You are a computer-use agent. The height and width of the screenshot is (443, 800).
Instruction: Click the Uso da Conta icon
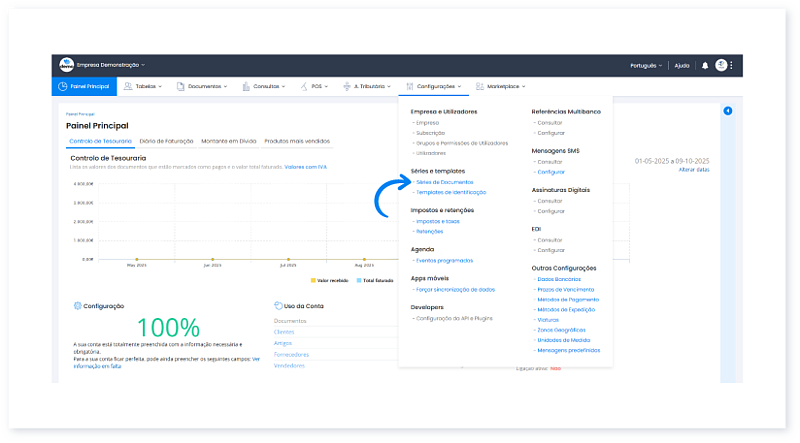[277, 305]
